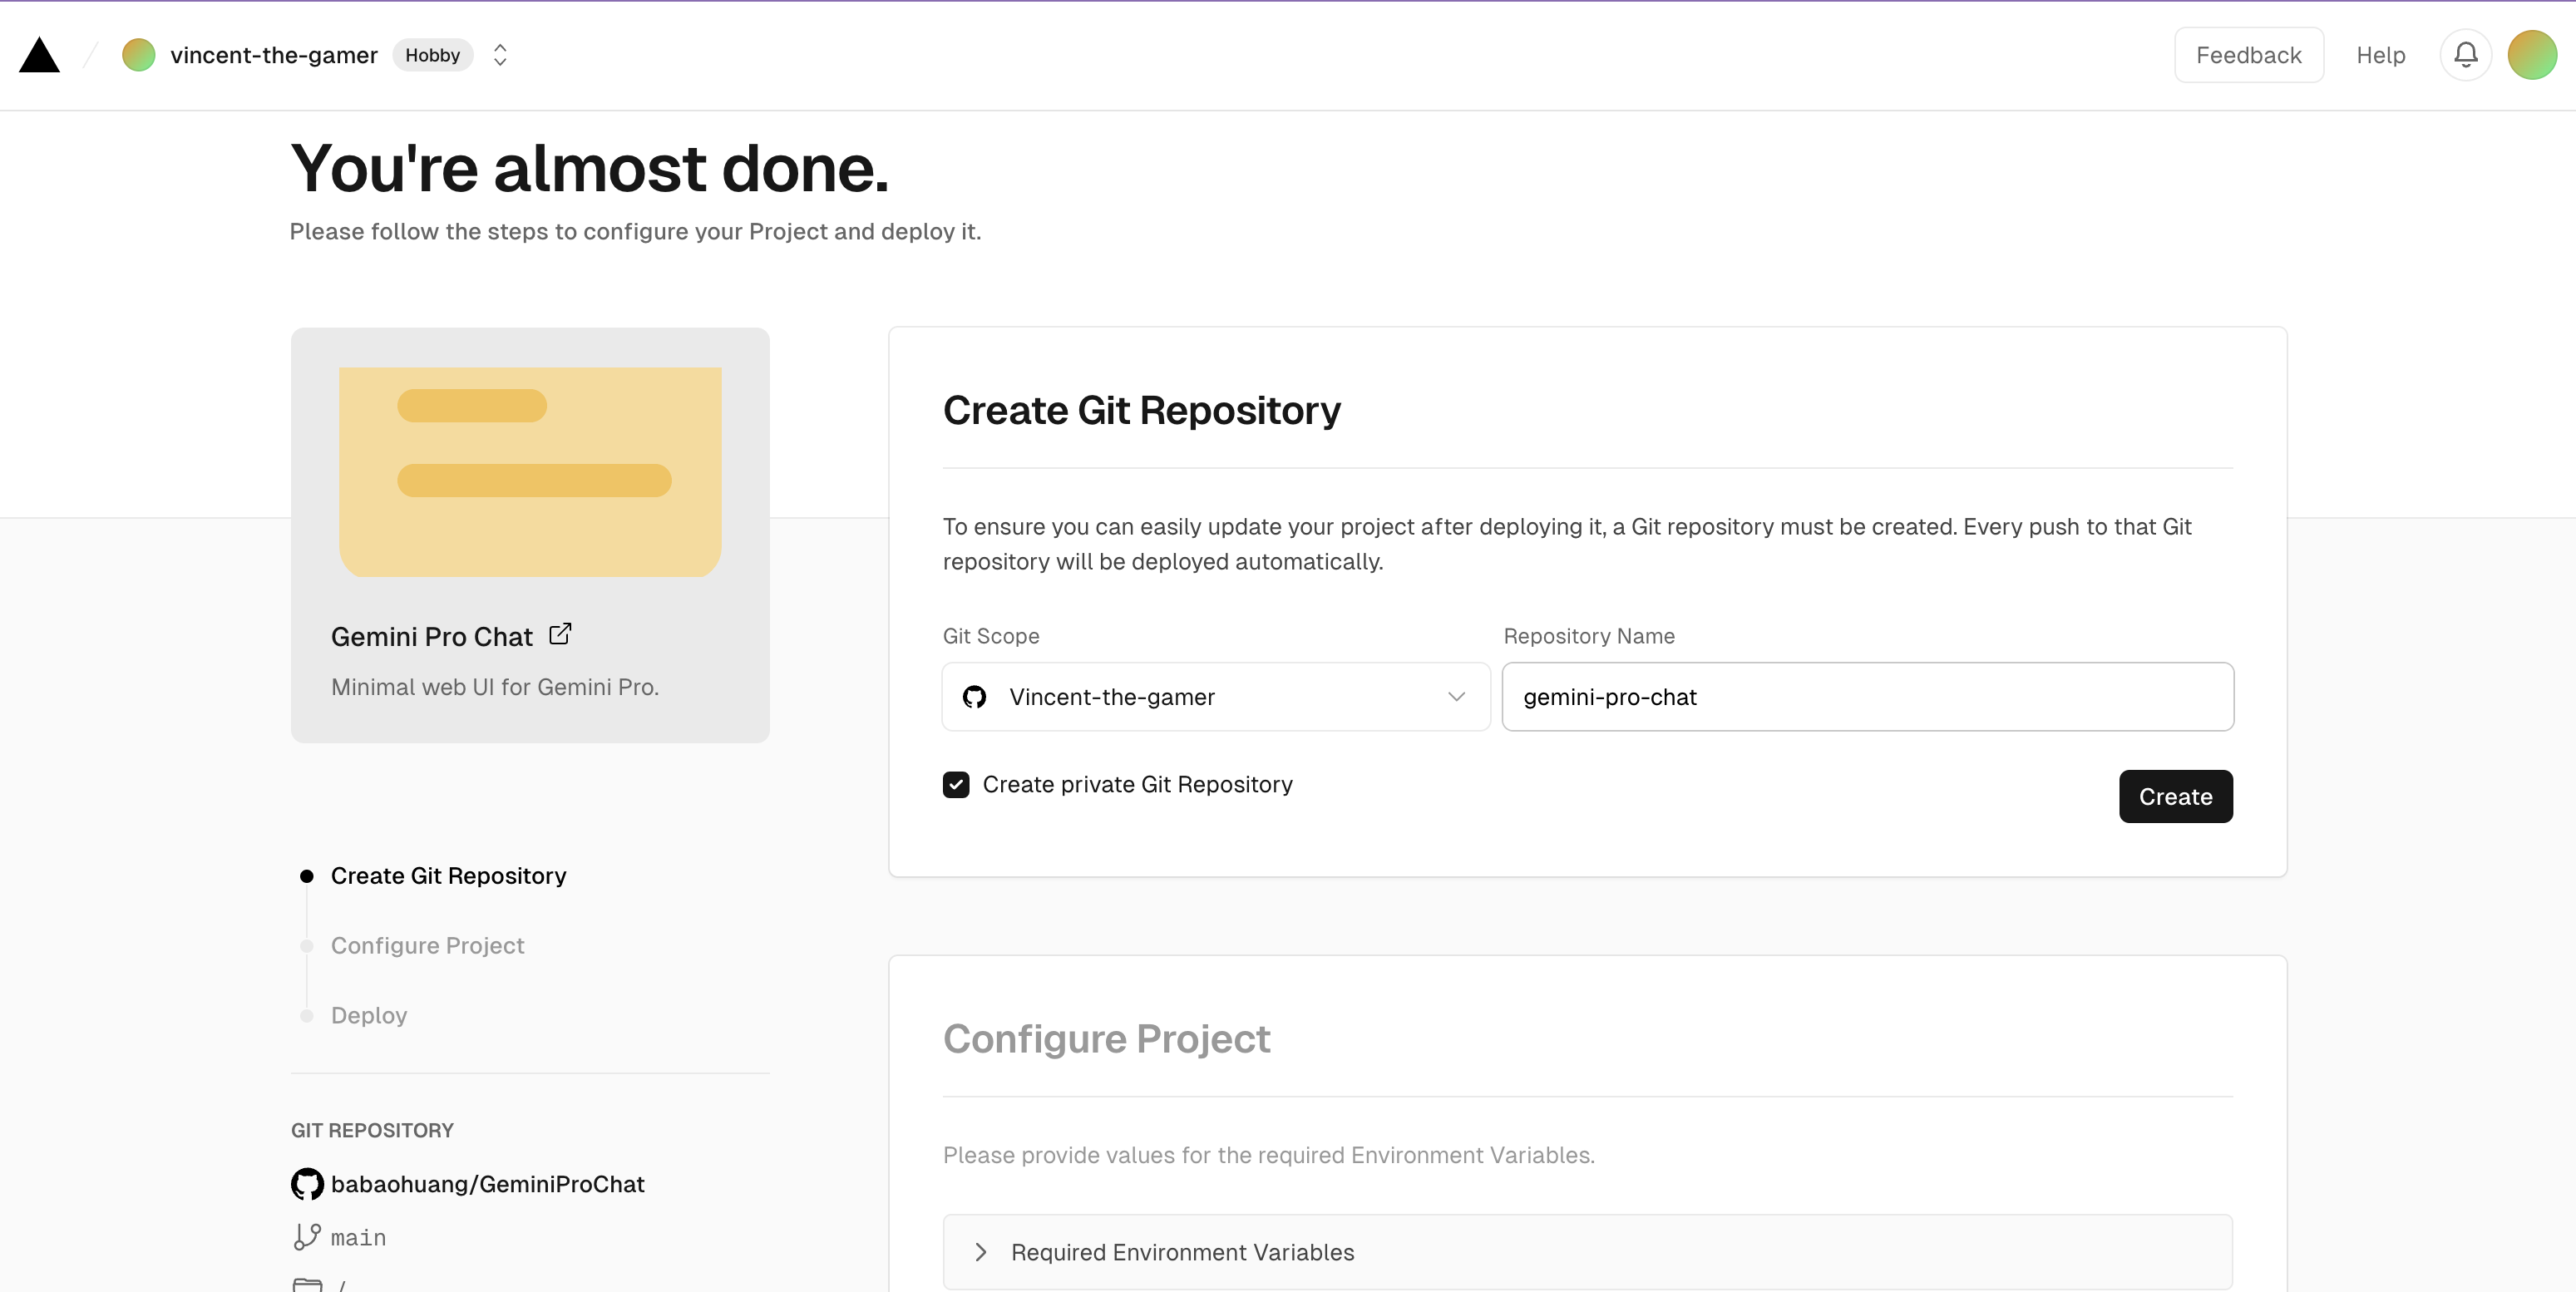Click the vincent-the-gamer team name

point(273,55)
